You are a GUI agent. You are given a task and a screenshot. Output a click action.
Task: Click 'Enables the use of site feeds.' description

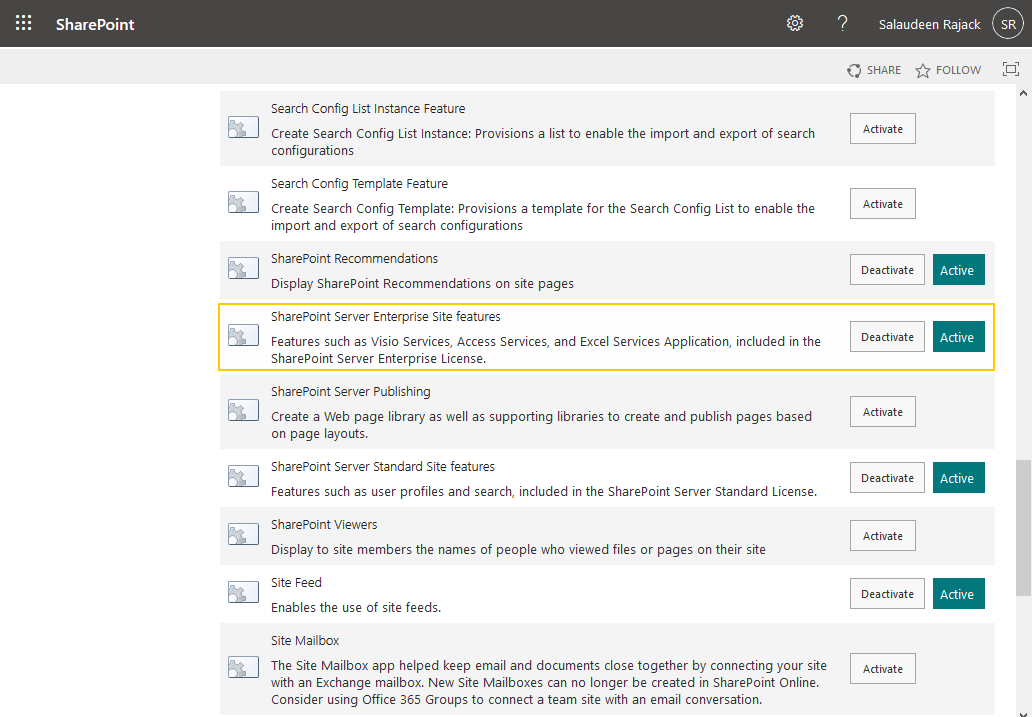point(356,608)
